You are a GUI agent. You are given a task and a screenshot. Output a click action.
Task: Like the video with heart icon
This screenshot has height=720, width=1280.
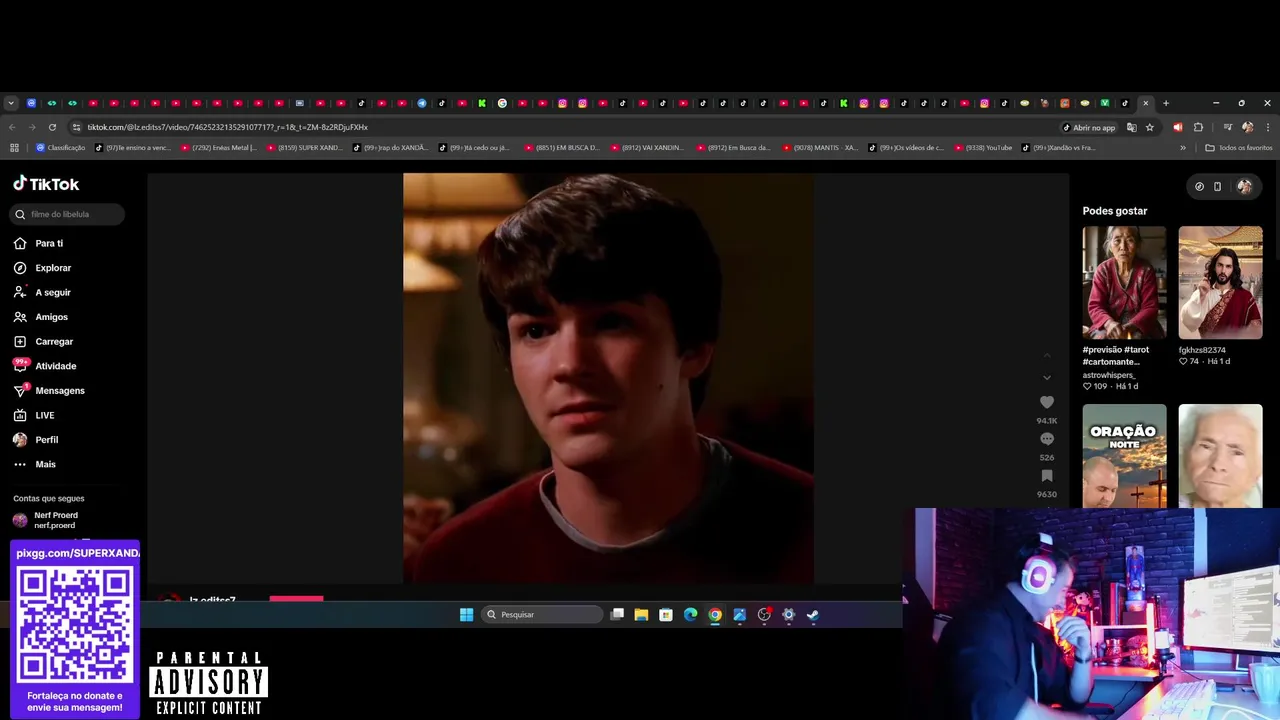pyautogui.click(x=1047, y=402)
